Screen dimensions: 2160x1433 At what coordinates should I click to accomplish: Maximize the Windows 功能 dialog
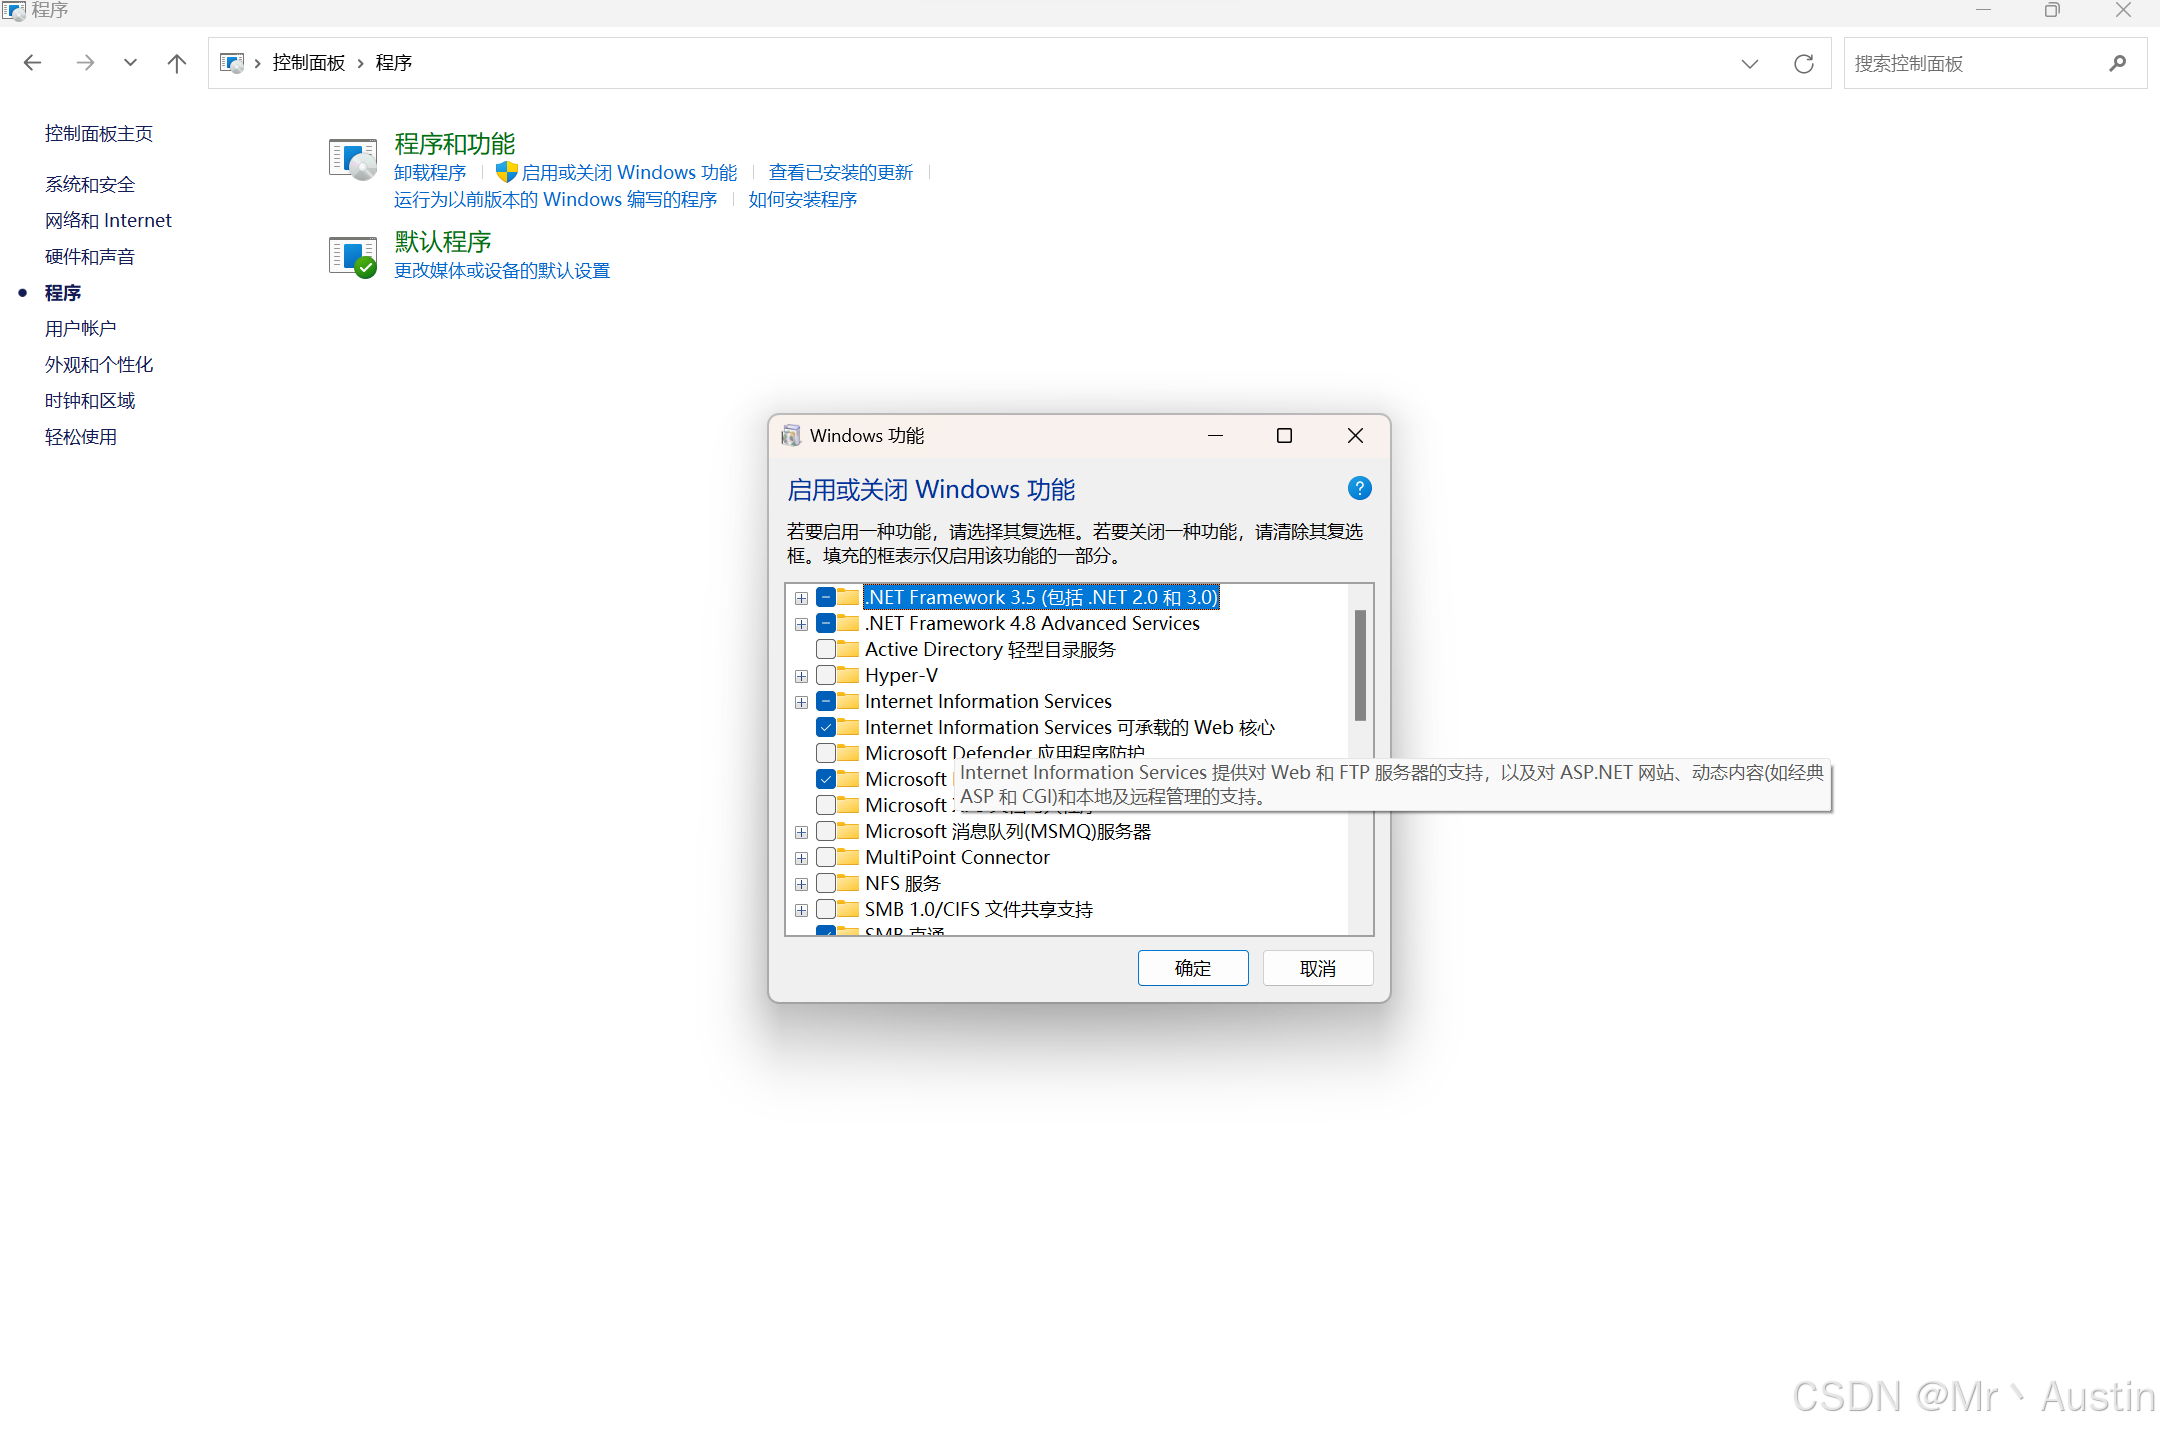[x=1284, y=436]
